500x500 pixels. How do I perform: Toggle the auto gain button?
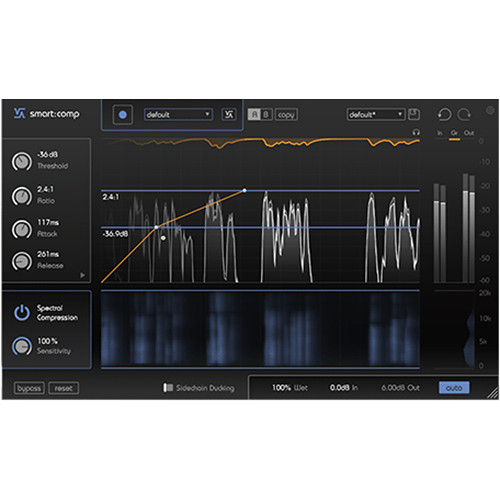tap(454, 388)
